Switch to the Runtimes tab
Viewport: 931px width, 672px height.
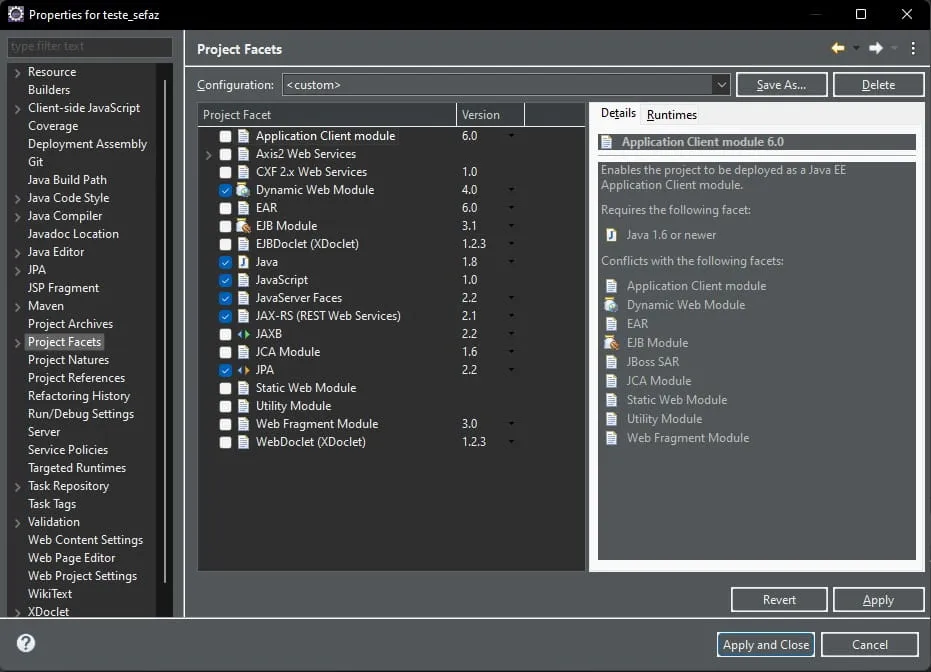coord(672,115)
